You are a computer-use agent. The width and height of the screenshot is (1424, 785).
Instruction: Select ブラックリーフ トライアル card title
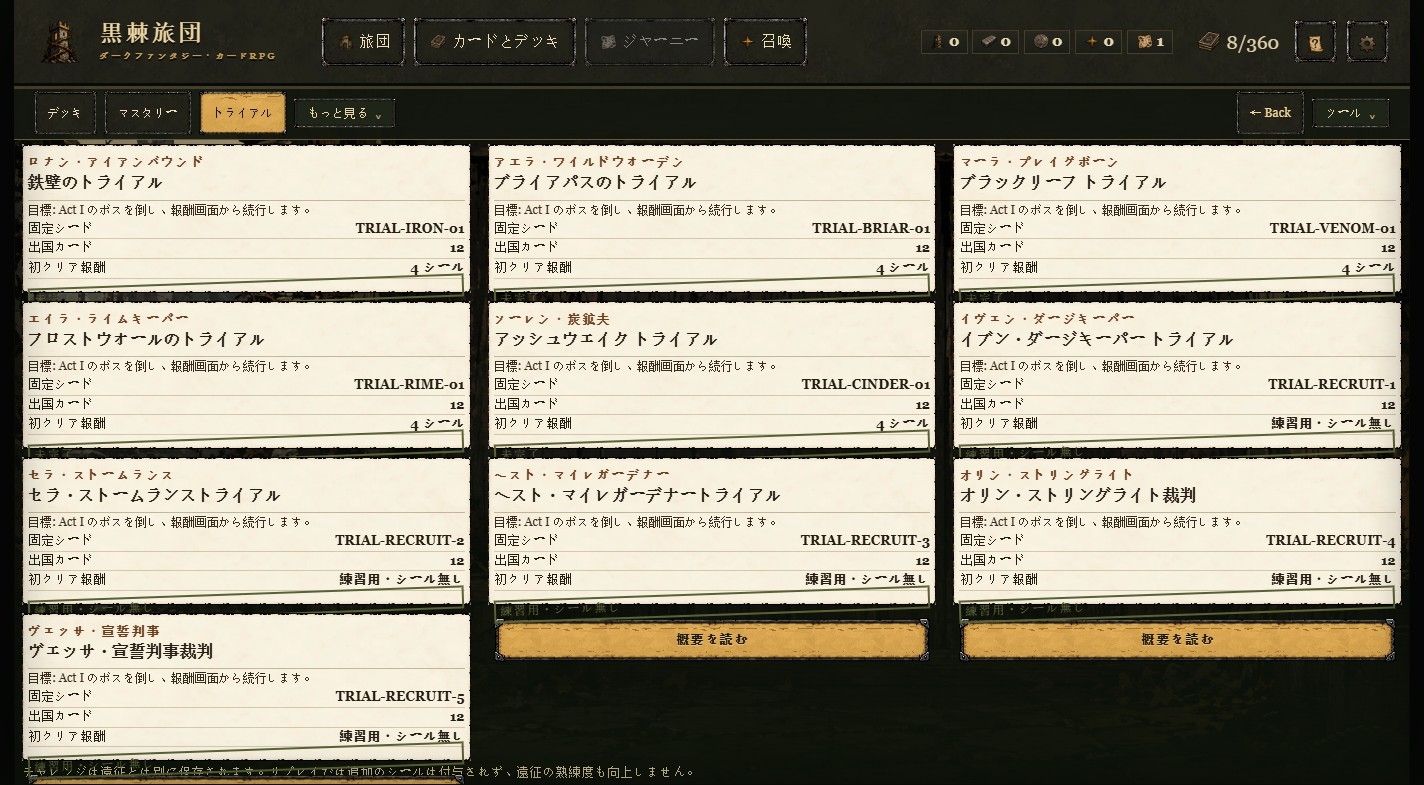pos(1063,182)
